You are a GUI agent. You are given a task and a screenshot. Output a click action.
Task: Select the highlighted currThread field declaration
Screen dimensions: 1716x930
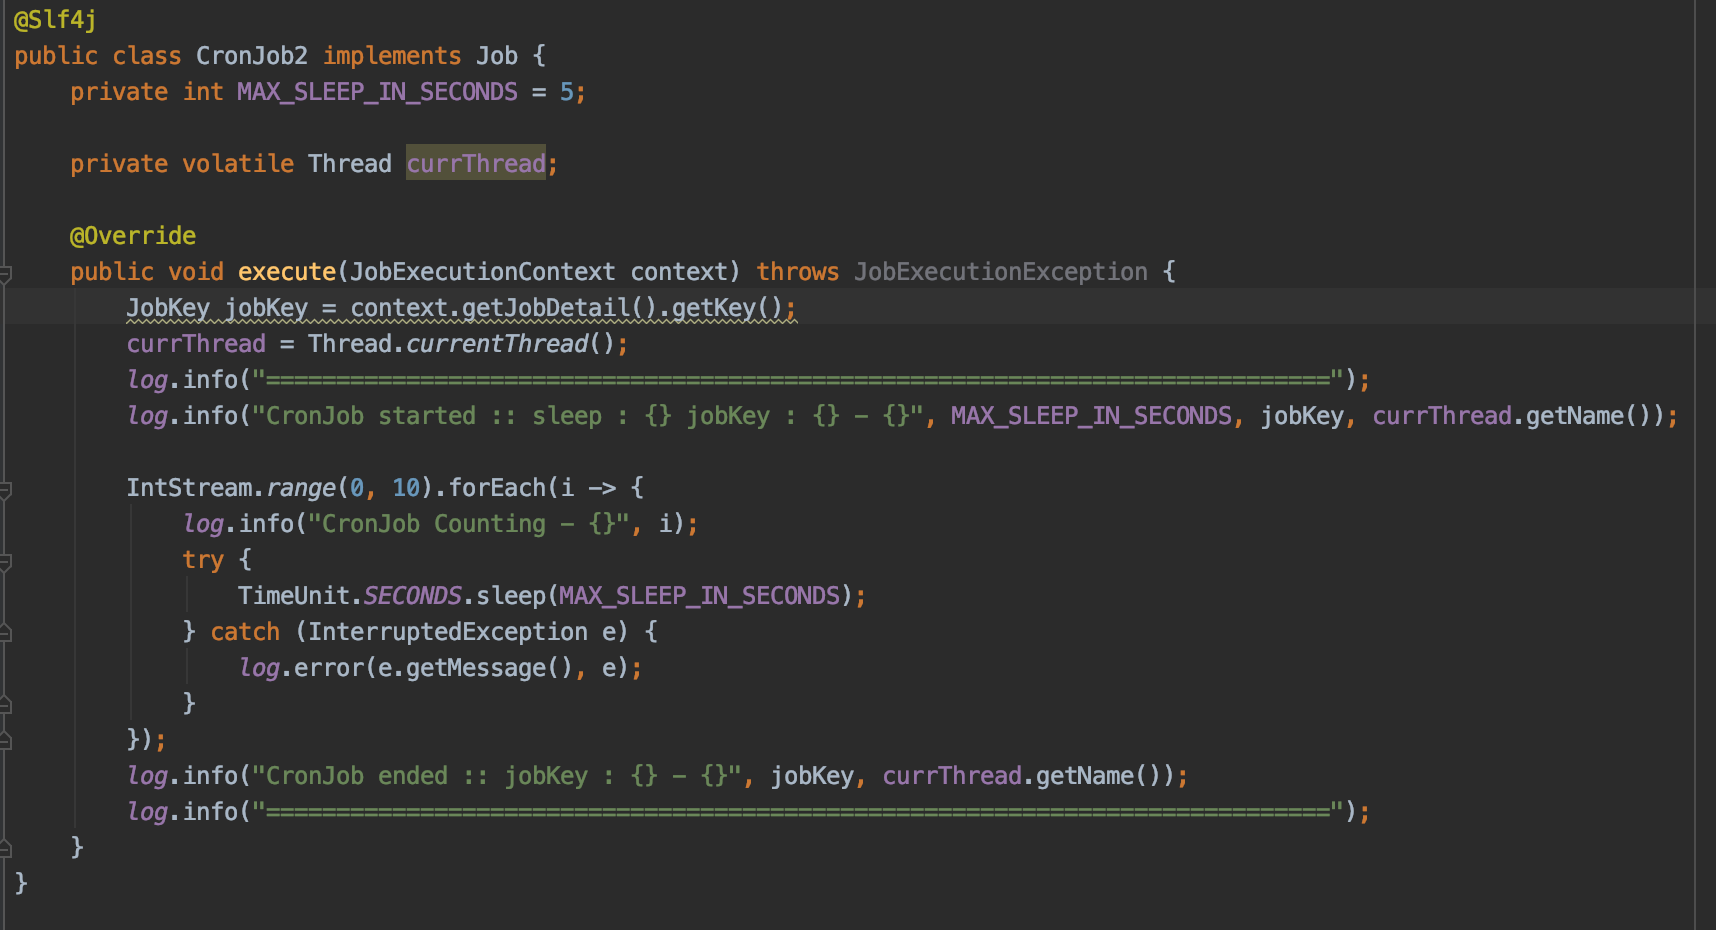point(476,164)
